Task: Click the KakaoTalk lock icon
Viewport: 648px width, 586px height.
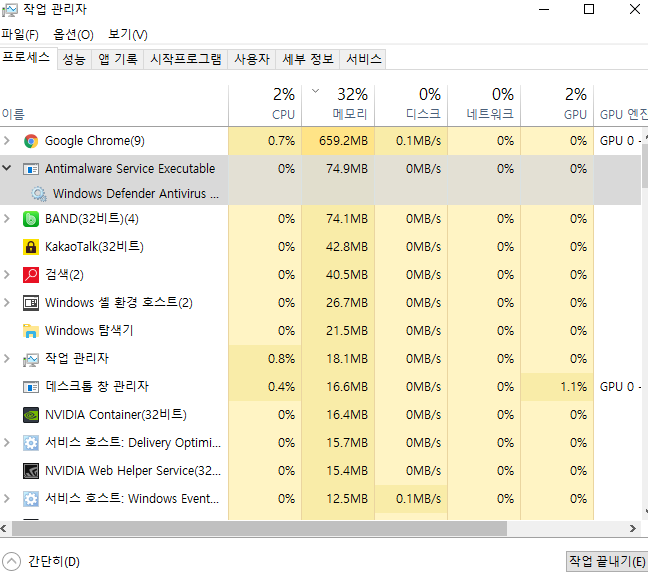Action: pos(31,247)
